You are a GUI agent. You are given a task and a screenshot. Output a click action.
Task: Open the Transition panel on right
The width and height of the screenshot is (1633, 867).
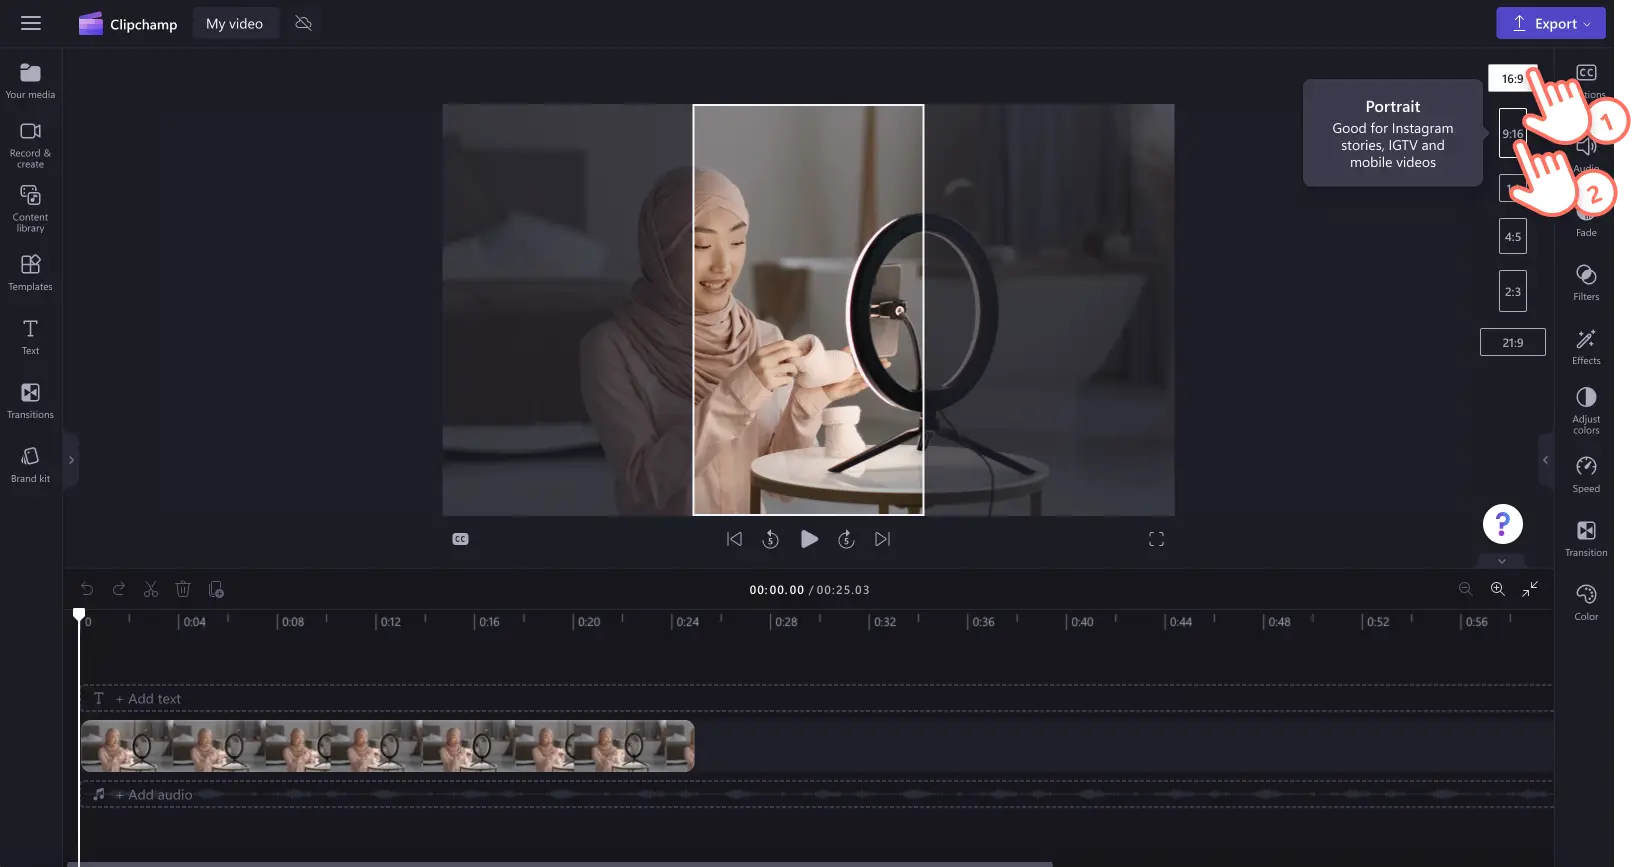[x=1587, y=539]
